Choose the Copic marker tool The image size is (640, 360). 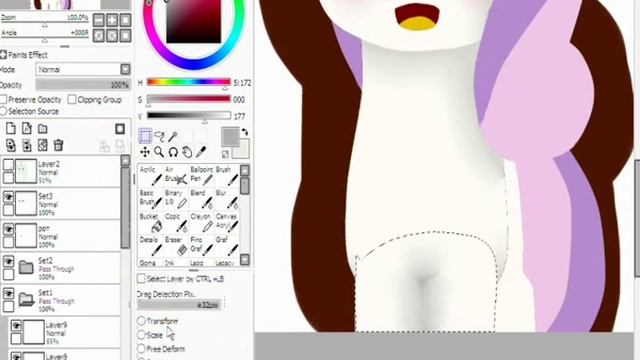176,222
